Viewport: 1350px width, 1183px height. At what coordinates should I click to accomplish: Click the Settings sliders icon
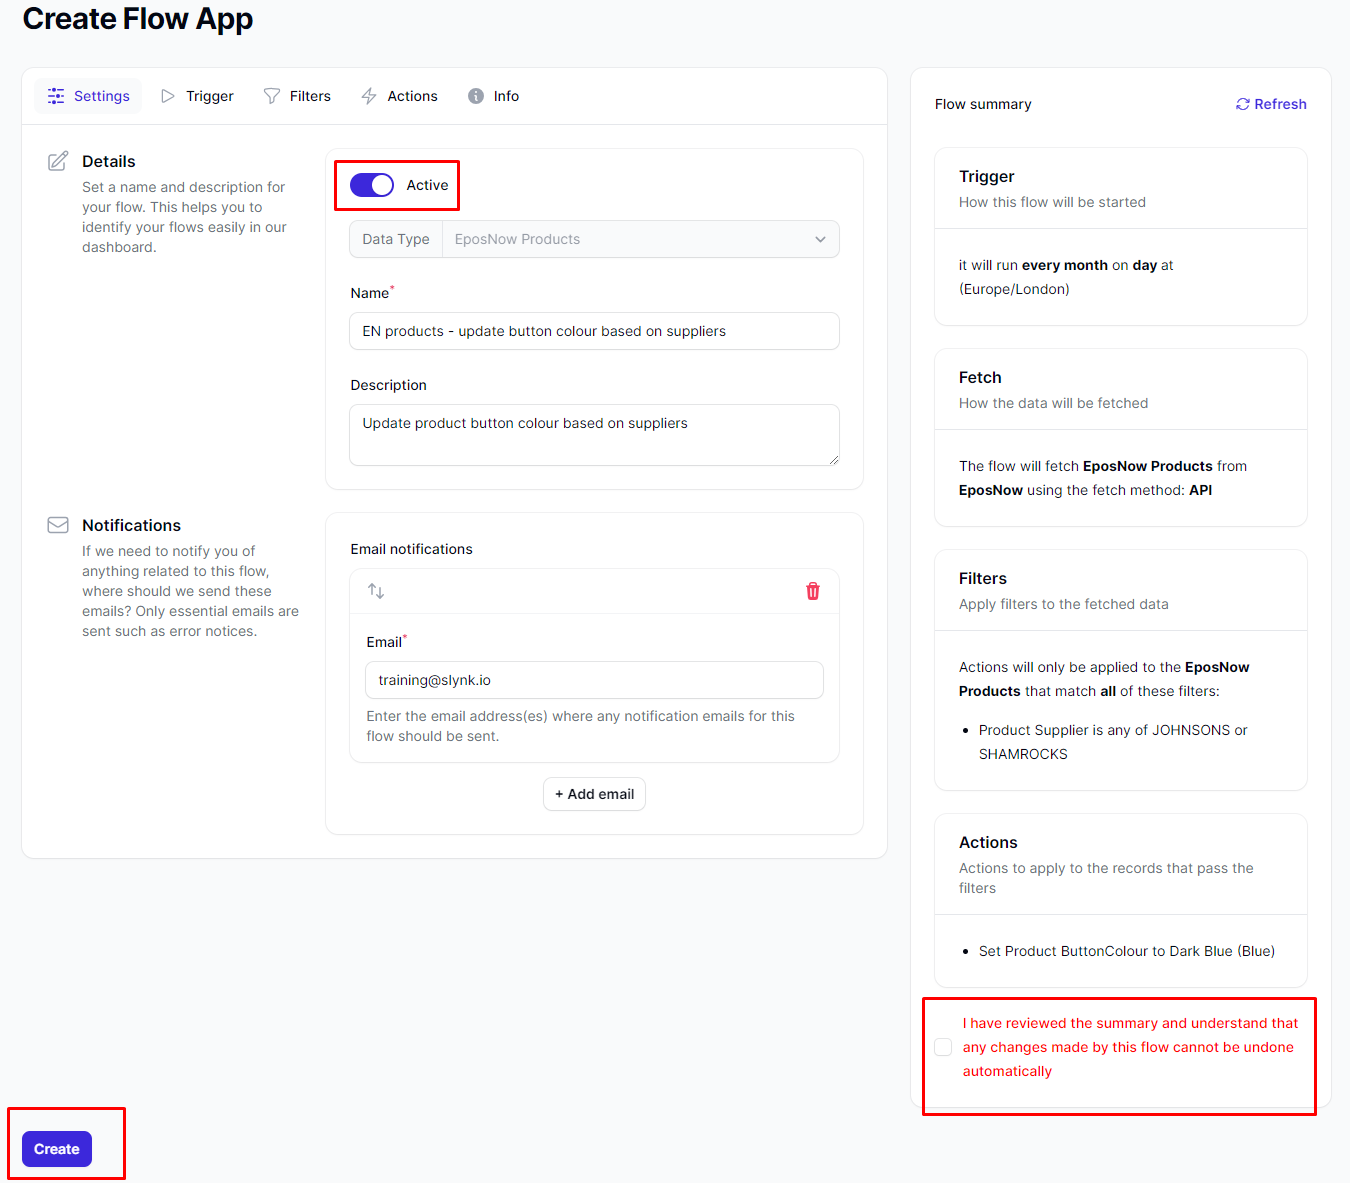56,96
